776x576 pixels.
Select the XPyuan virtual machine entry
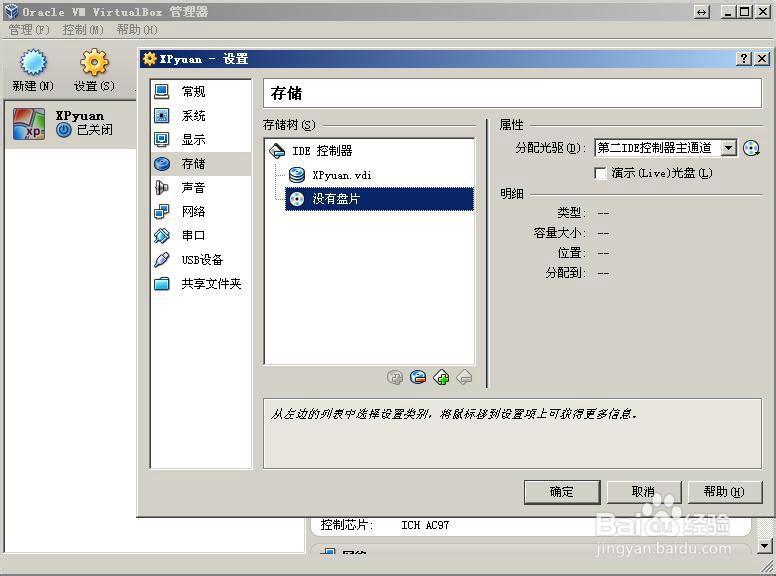point(70,124)
